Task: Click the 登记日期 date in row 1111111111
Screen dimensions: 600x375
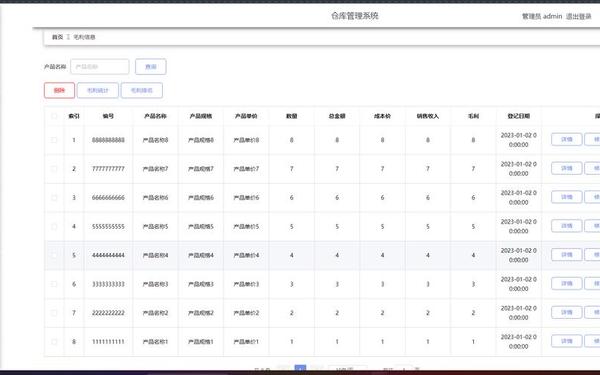Action: click(x=518, y=342)
